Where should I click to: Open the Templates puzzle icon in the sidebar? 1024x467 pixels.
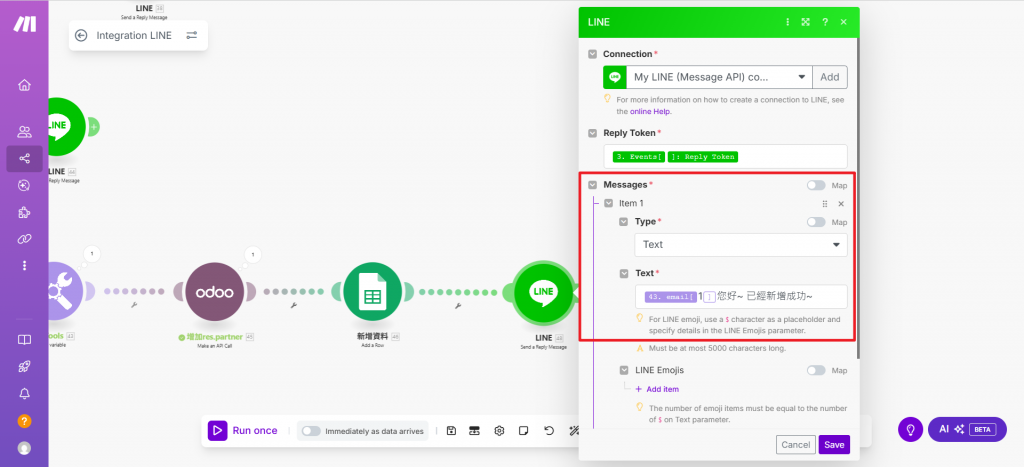(24, 212)
